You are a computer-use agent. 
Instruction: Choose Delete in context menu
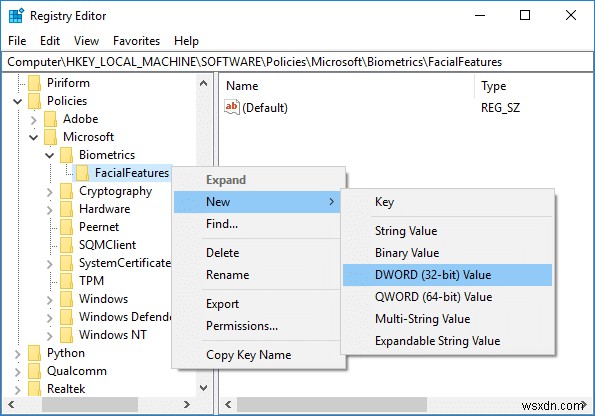(257, 253)
